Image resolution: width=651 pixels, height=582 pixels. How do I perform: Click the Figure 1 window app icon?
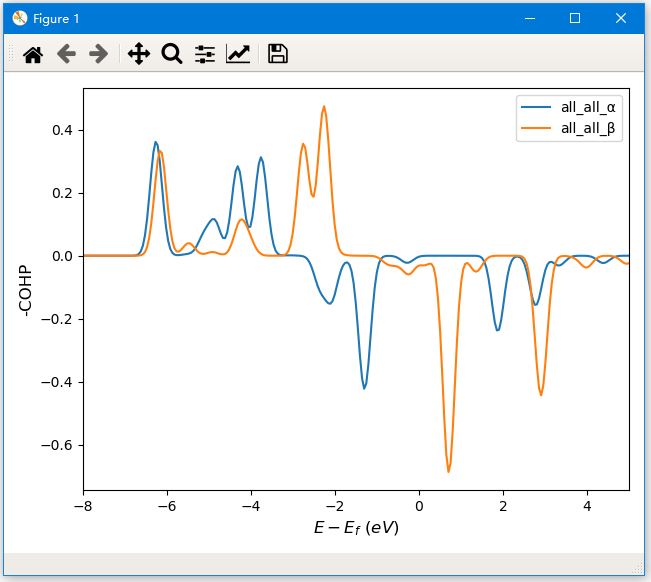coord(19,18)
